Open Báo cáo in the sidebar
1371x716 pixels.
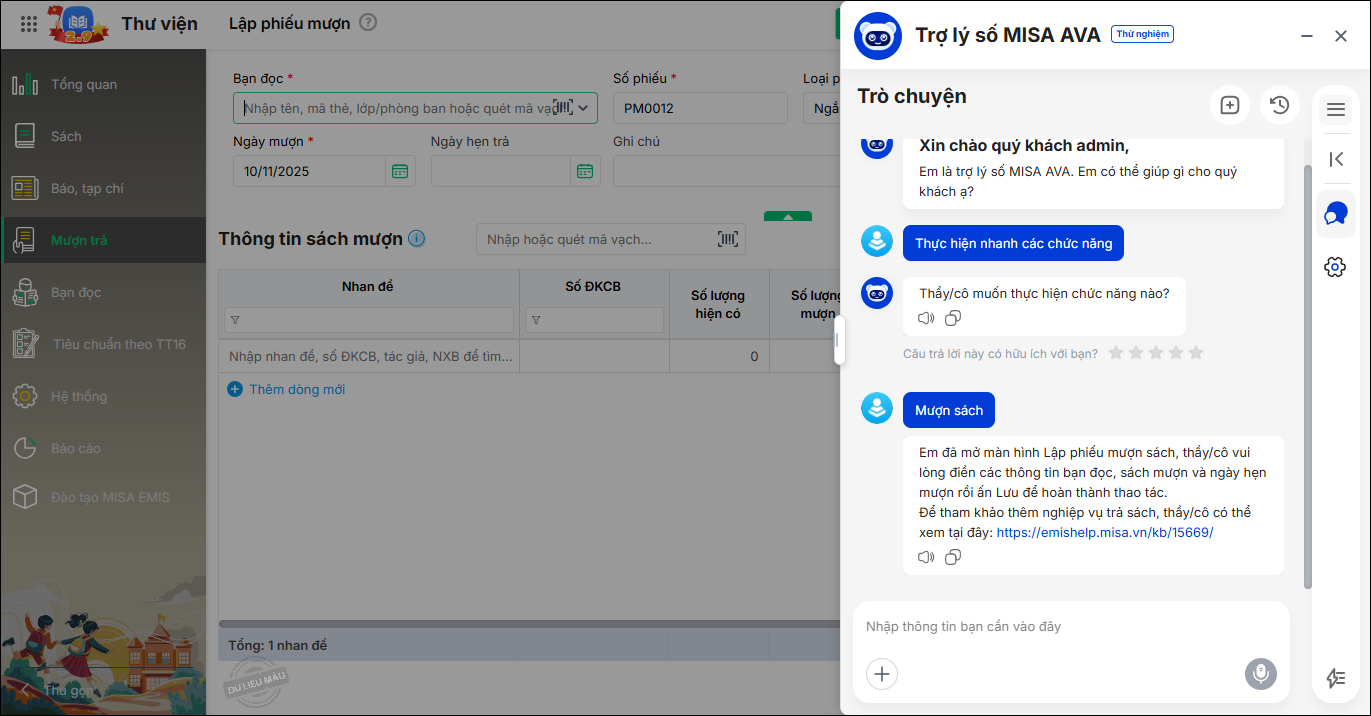click(103, 448)
